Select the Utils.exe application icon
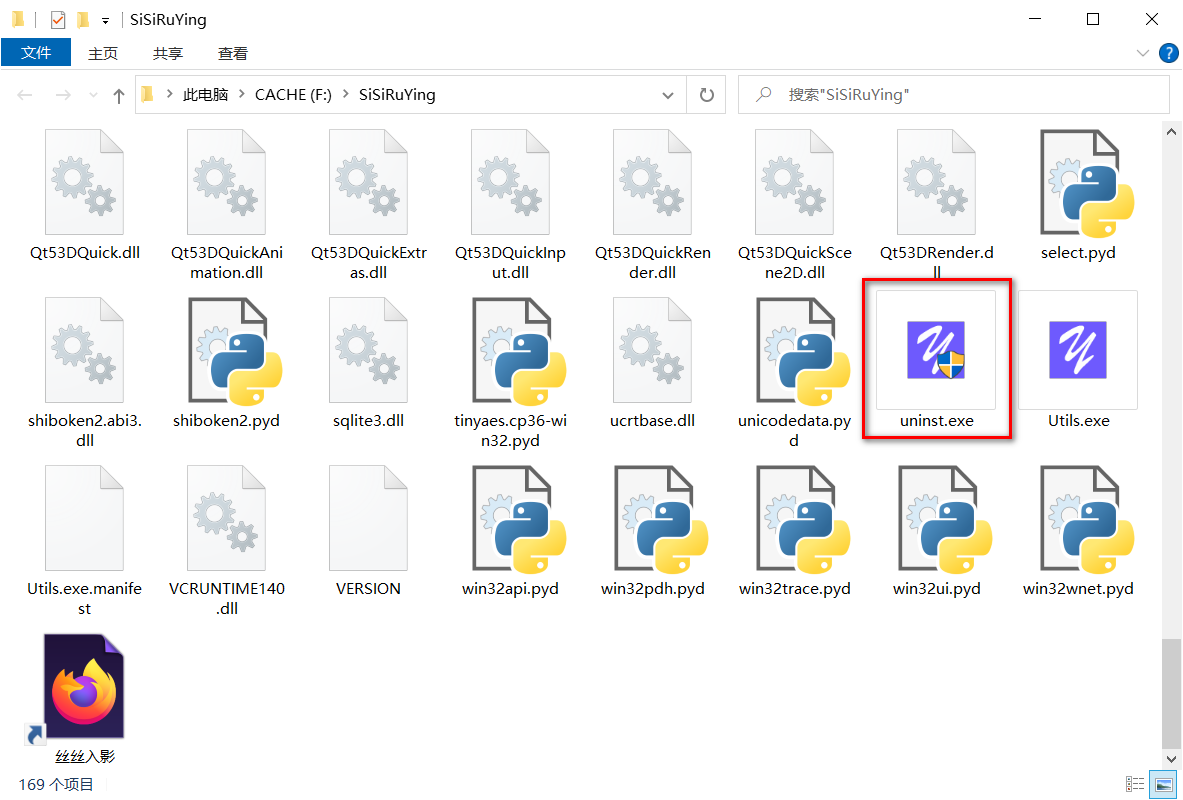This screenshot has height=800, width=1183. point(1078,350)
